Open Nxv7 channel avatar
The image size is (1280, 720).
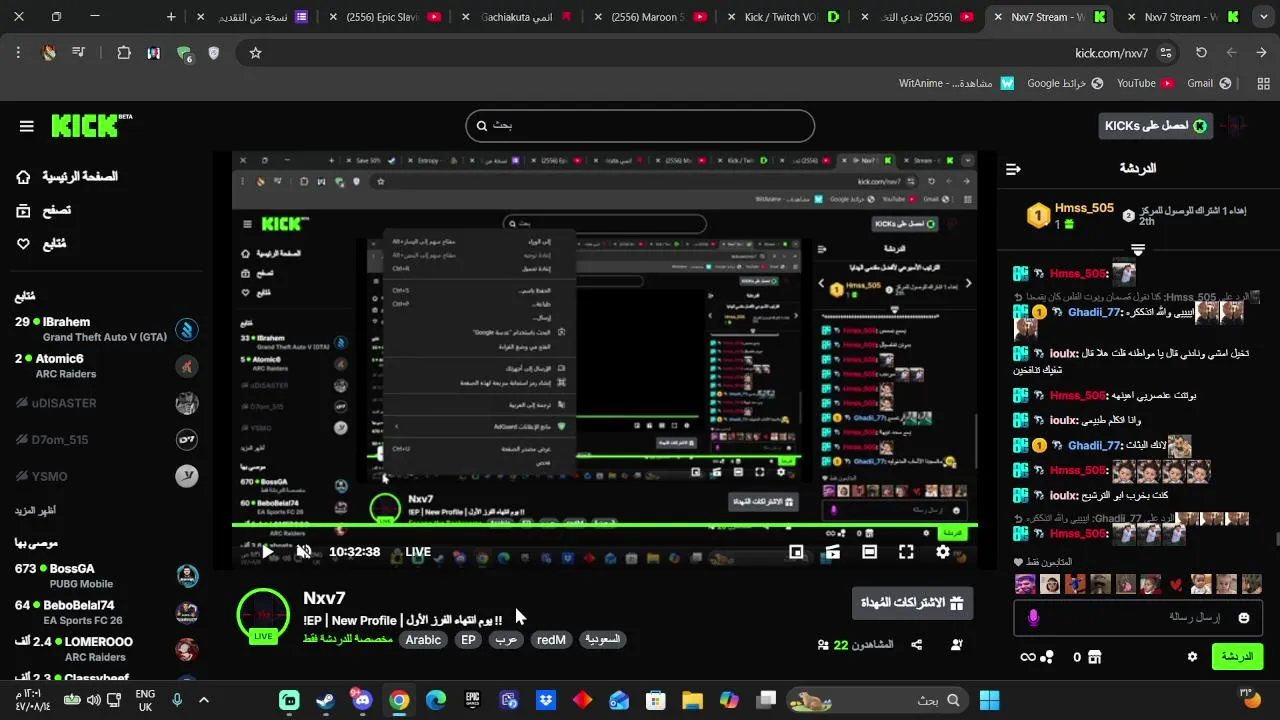tap(263, 614)
